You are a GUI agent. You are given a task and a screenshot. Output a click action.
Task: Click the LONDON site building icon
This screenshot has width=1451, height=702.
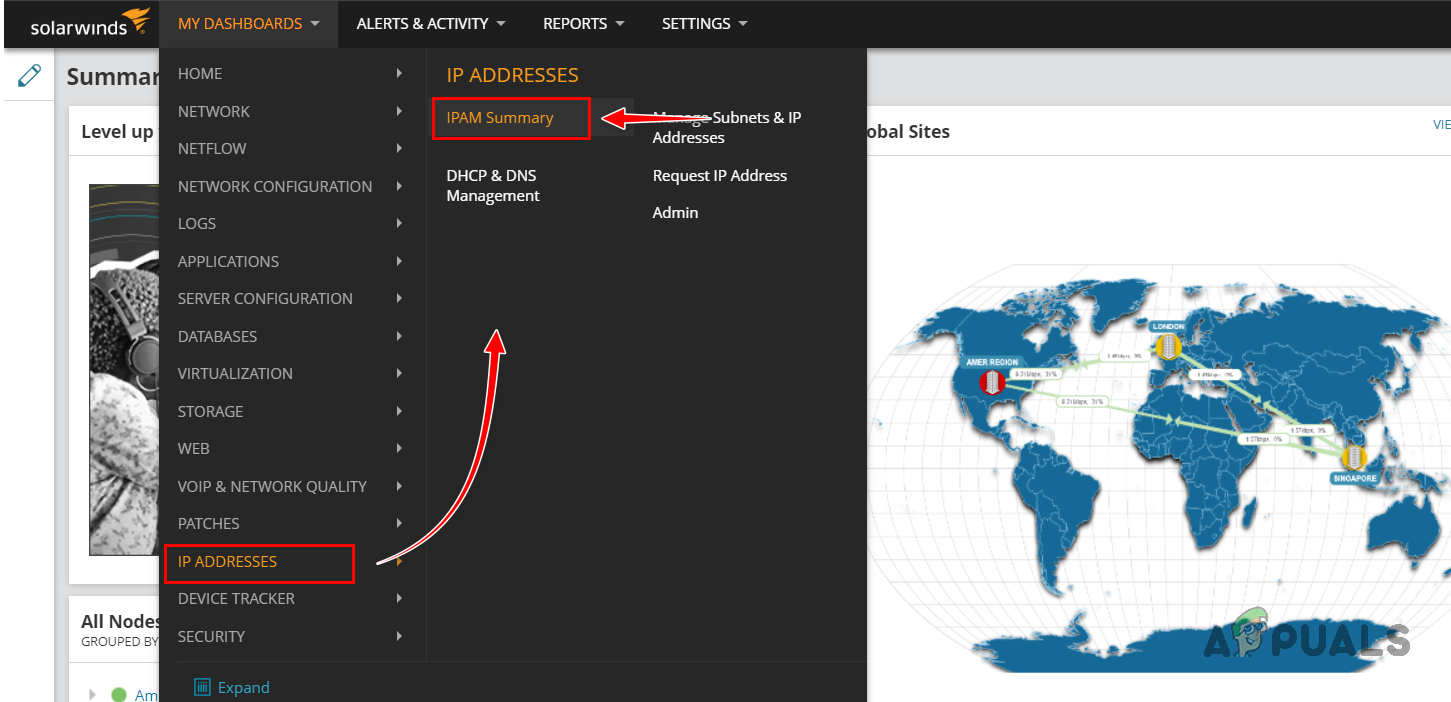coord(1167,347)
